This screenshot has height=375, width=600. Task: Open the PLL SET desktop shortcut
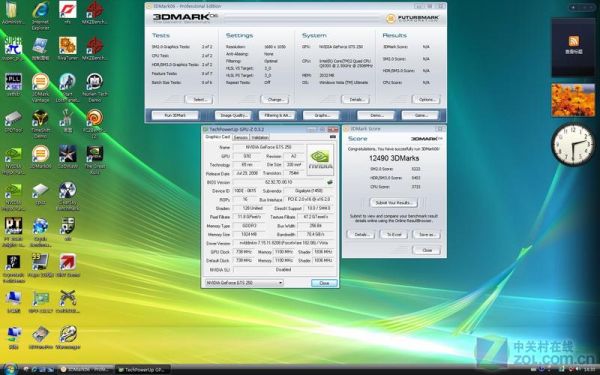point(13,85)
